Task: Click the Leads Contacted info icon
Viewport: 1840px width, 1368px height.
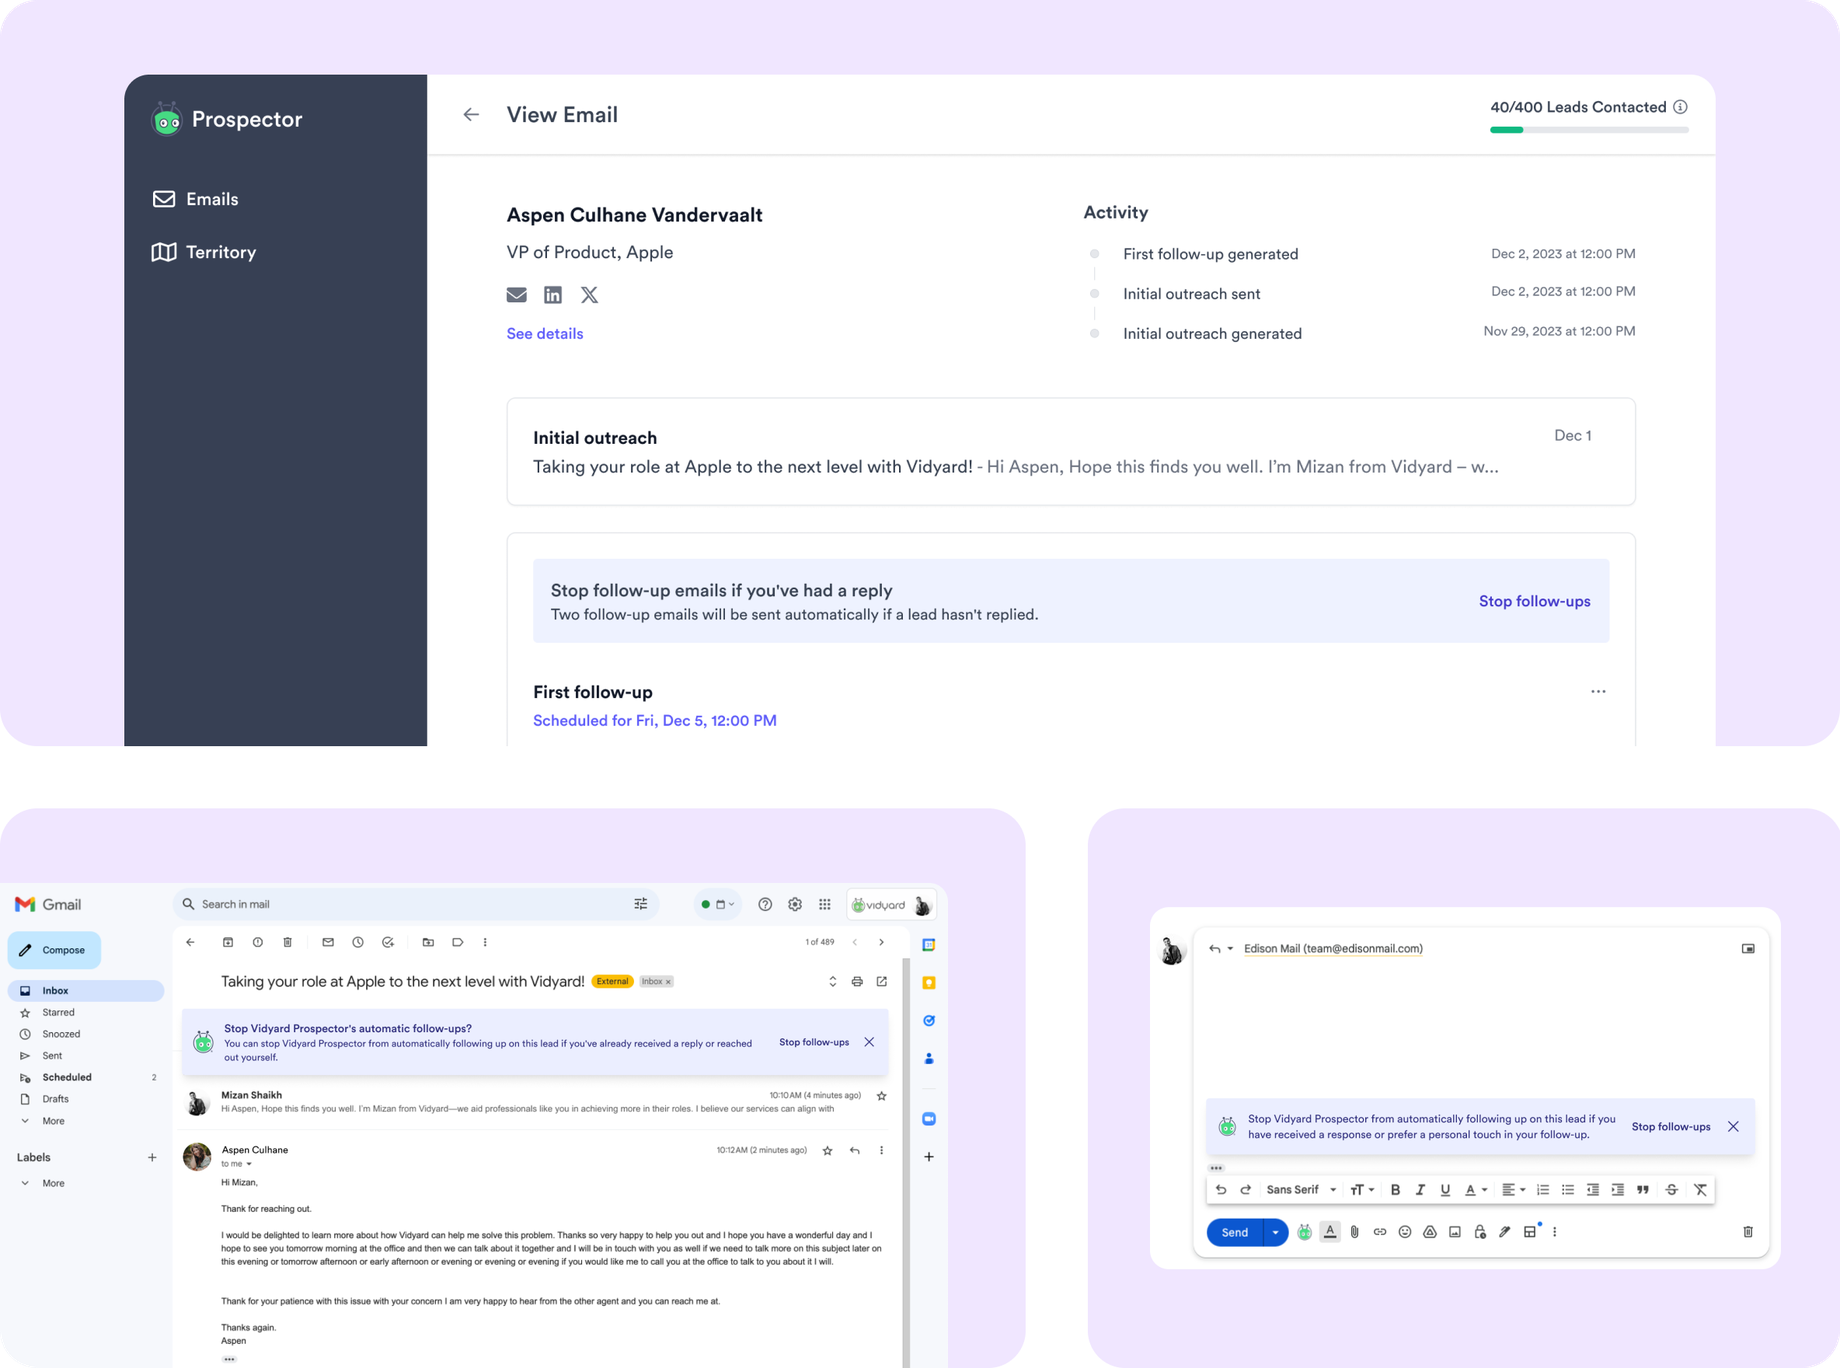Action: tap(1680, 107)
